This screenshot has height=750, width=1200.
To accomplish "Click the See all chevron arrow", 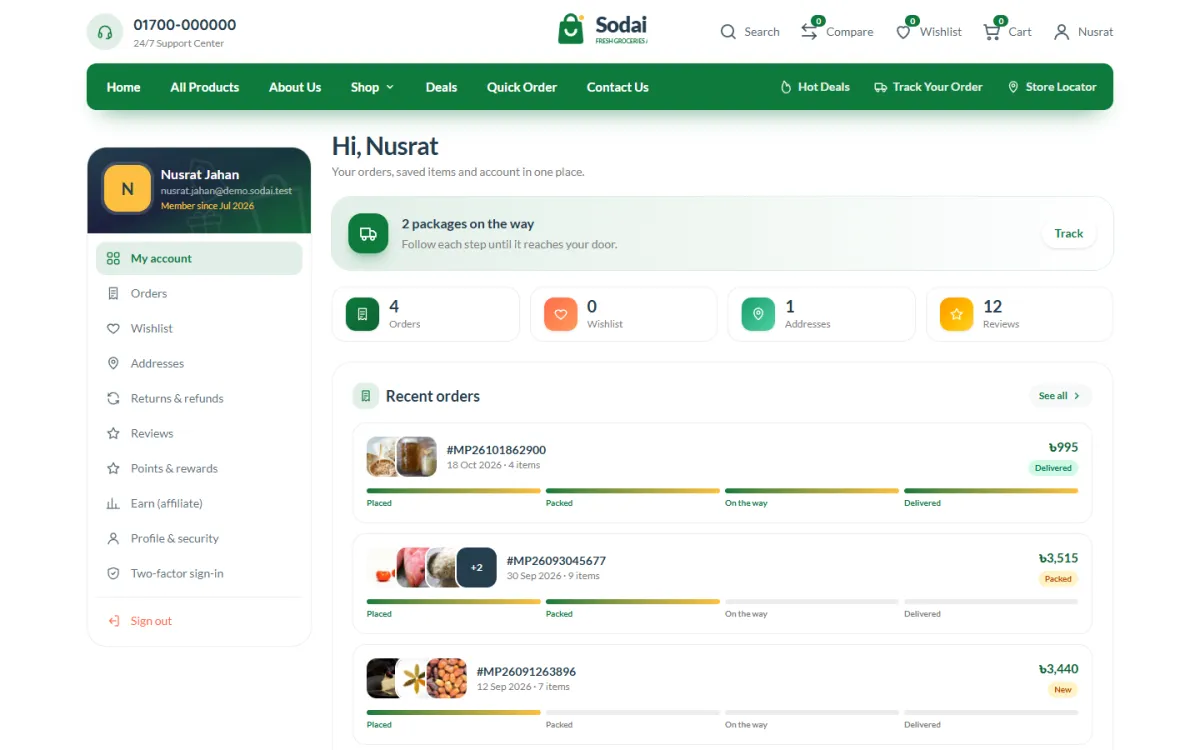I will click(x=1077, y=396).
